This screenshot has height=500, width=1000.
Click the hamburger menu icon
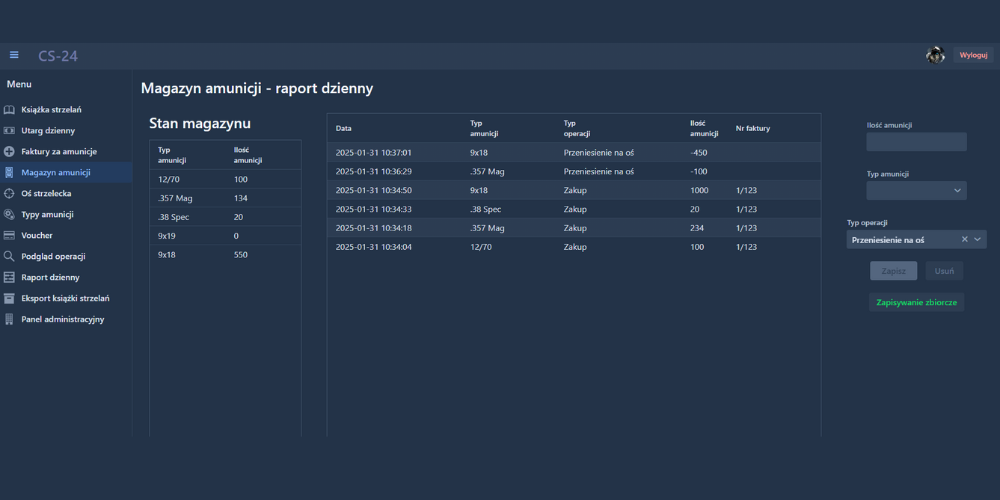point(14,55)
